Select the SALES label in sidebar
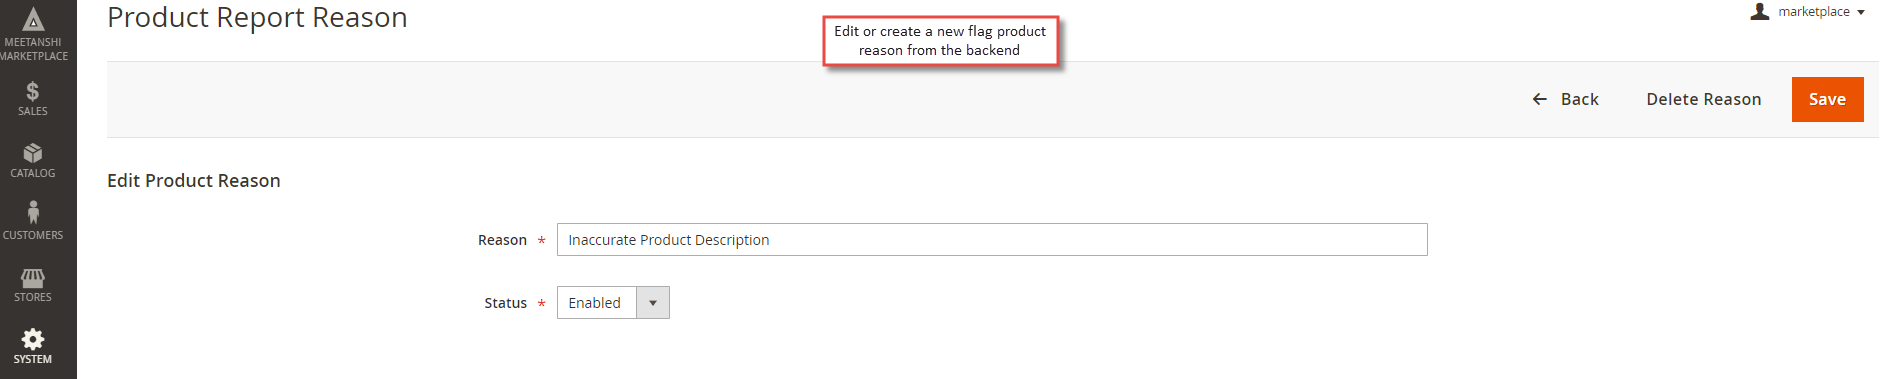1882x379 pixels. 33,111
